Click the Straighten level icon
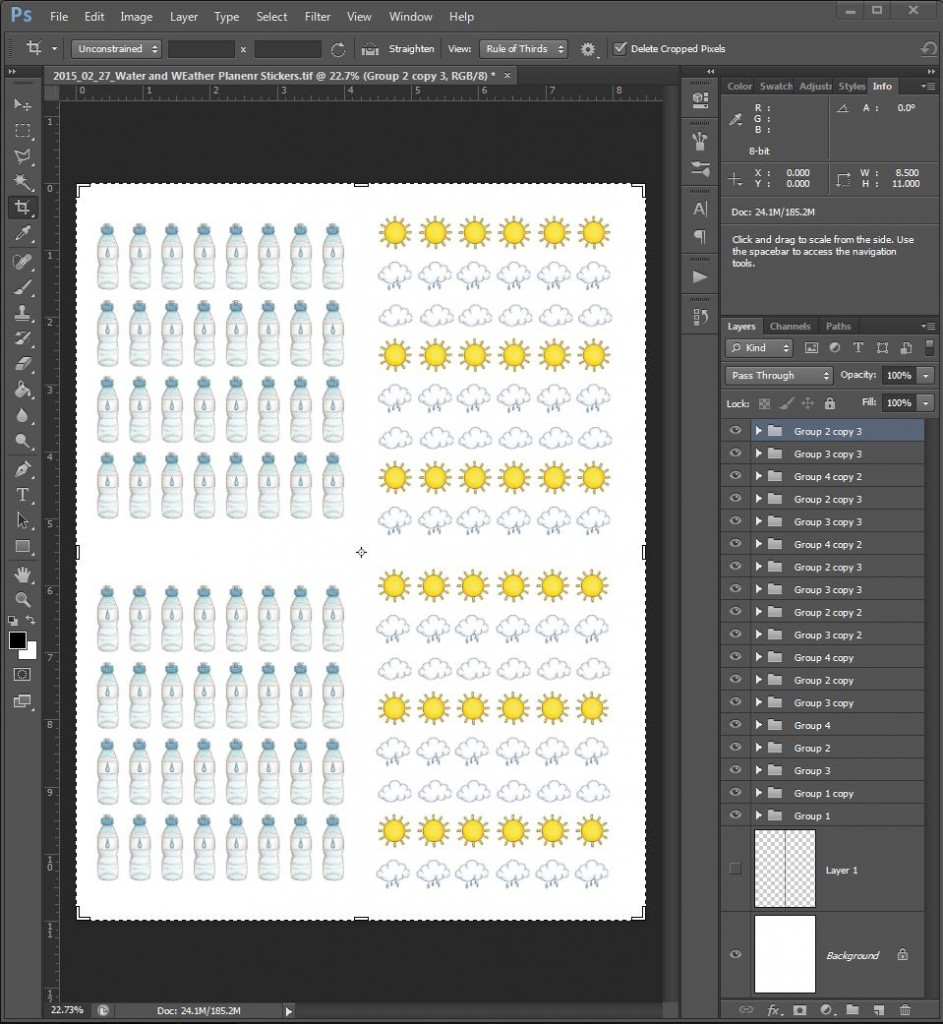This screenshot has height=1024, width=943. click(370, 49)
